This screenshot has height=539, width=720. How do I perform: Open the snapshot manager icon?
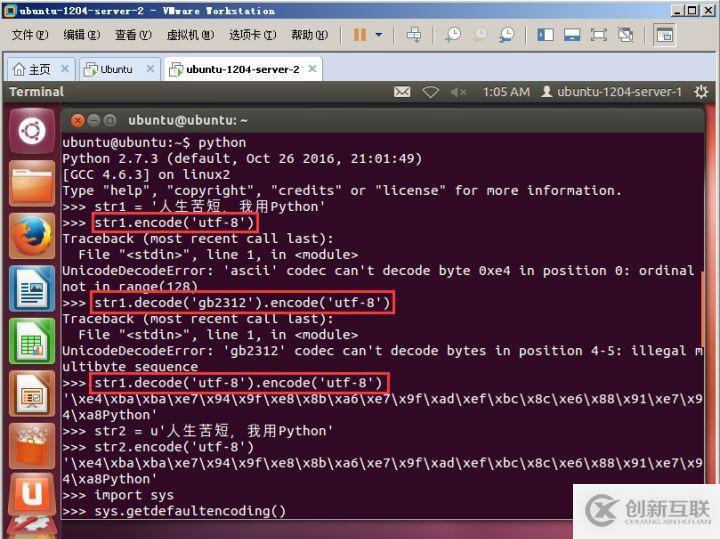tap(507, 35)
